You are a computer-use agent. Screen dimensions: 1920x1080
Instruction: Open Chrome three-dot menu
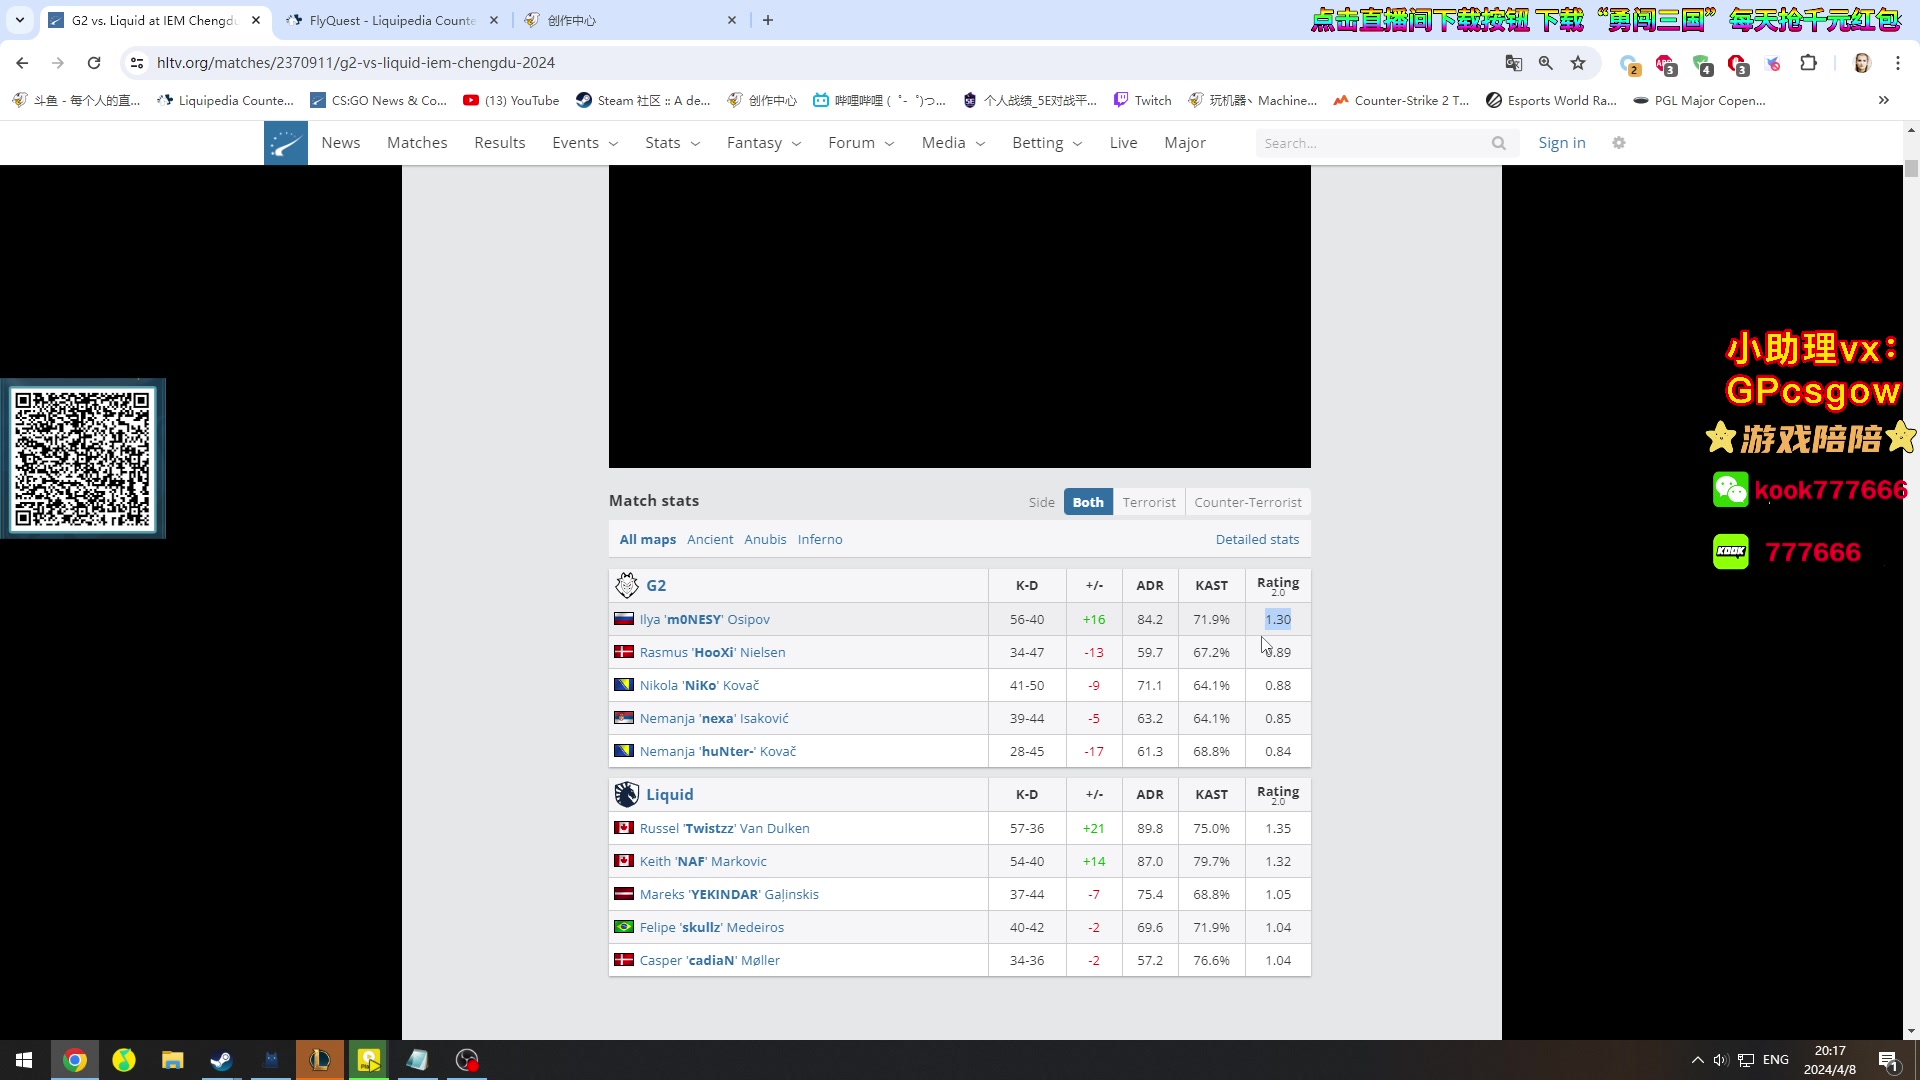(1898, 63)
